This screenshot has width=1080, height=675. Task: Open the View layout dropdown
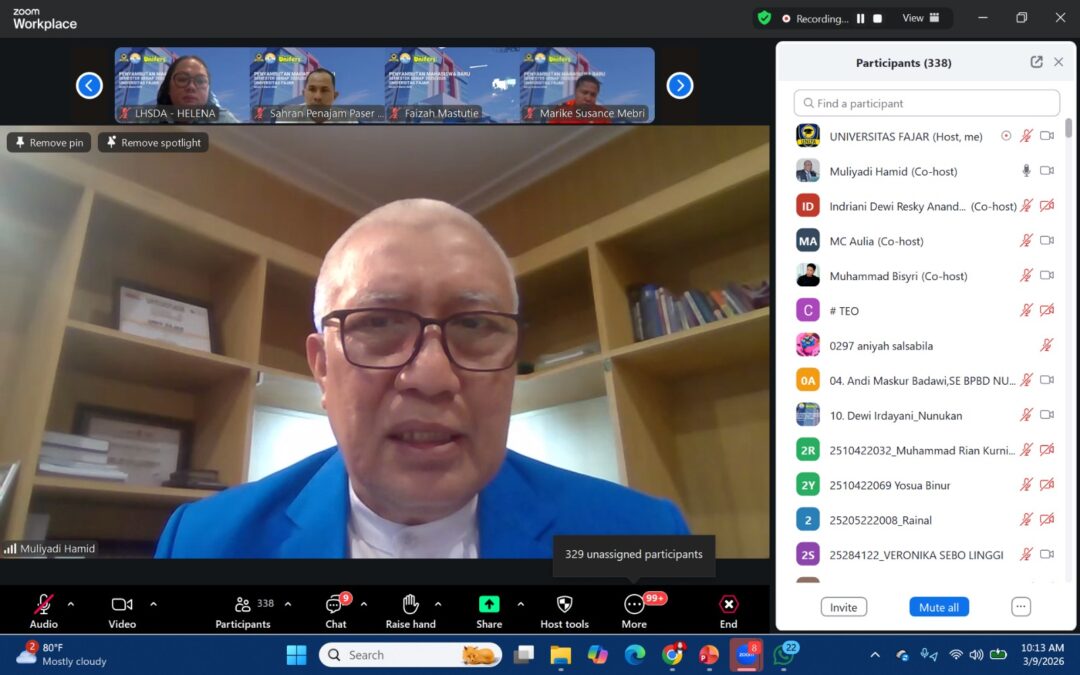coord(920,18)
